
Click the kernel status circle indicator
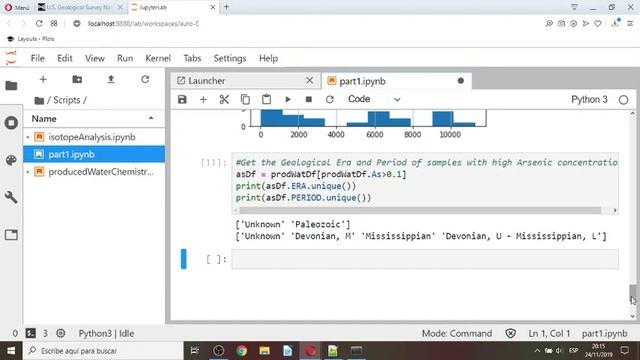pos(623,100)
